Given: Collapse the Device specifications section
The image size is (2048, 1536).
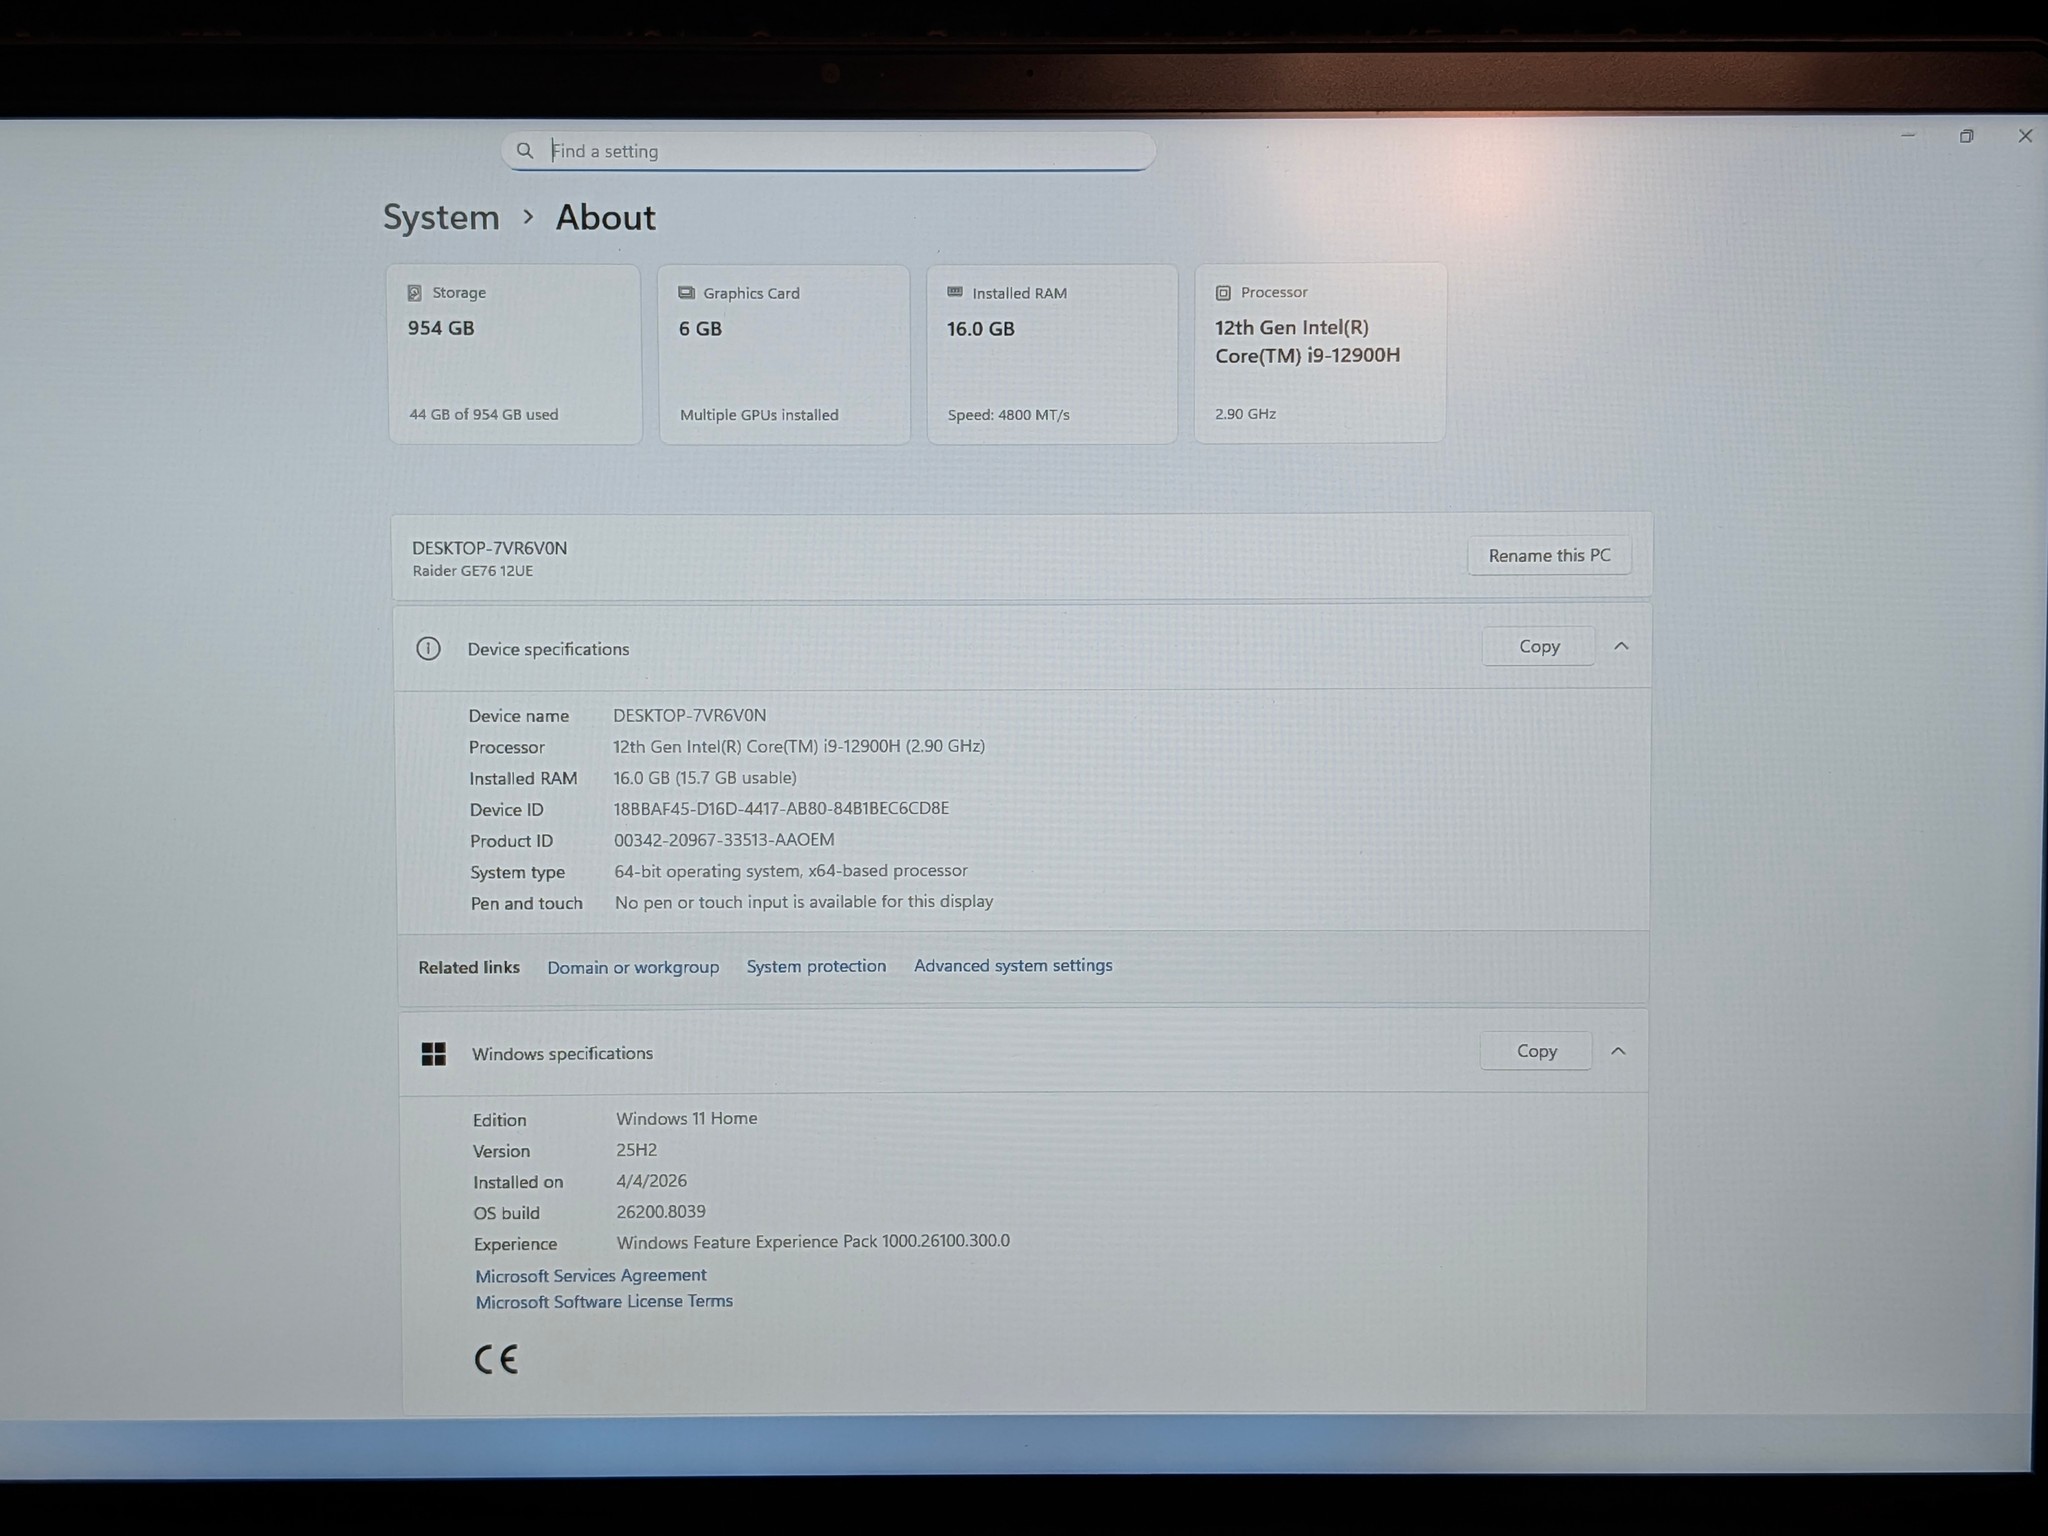Looking at the screenshot, I should (1621, 646).
